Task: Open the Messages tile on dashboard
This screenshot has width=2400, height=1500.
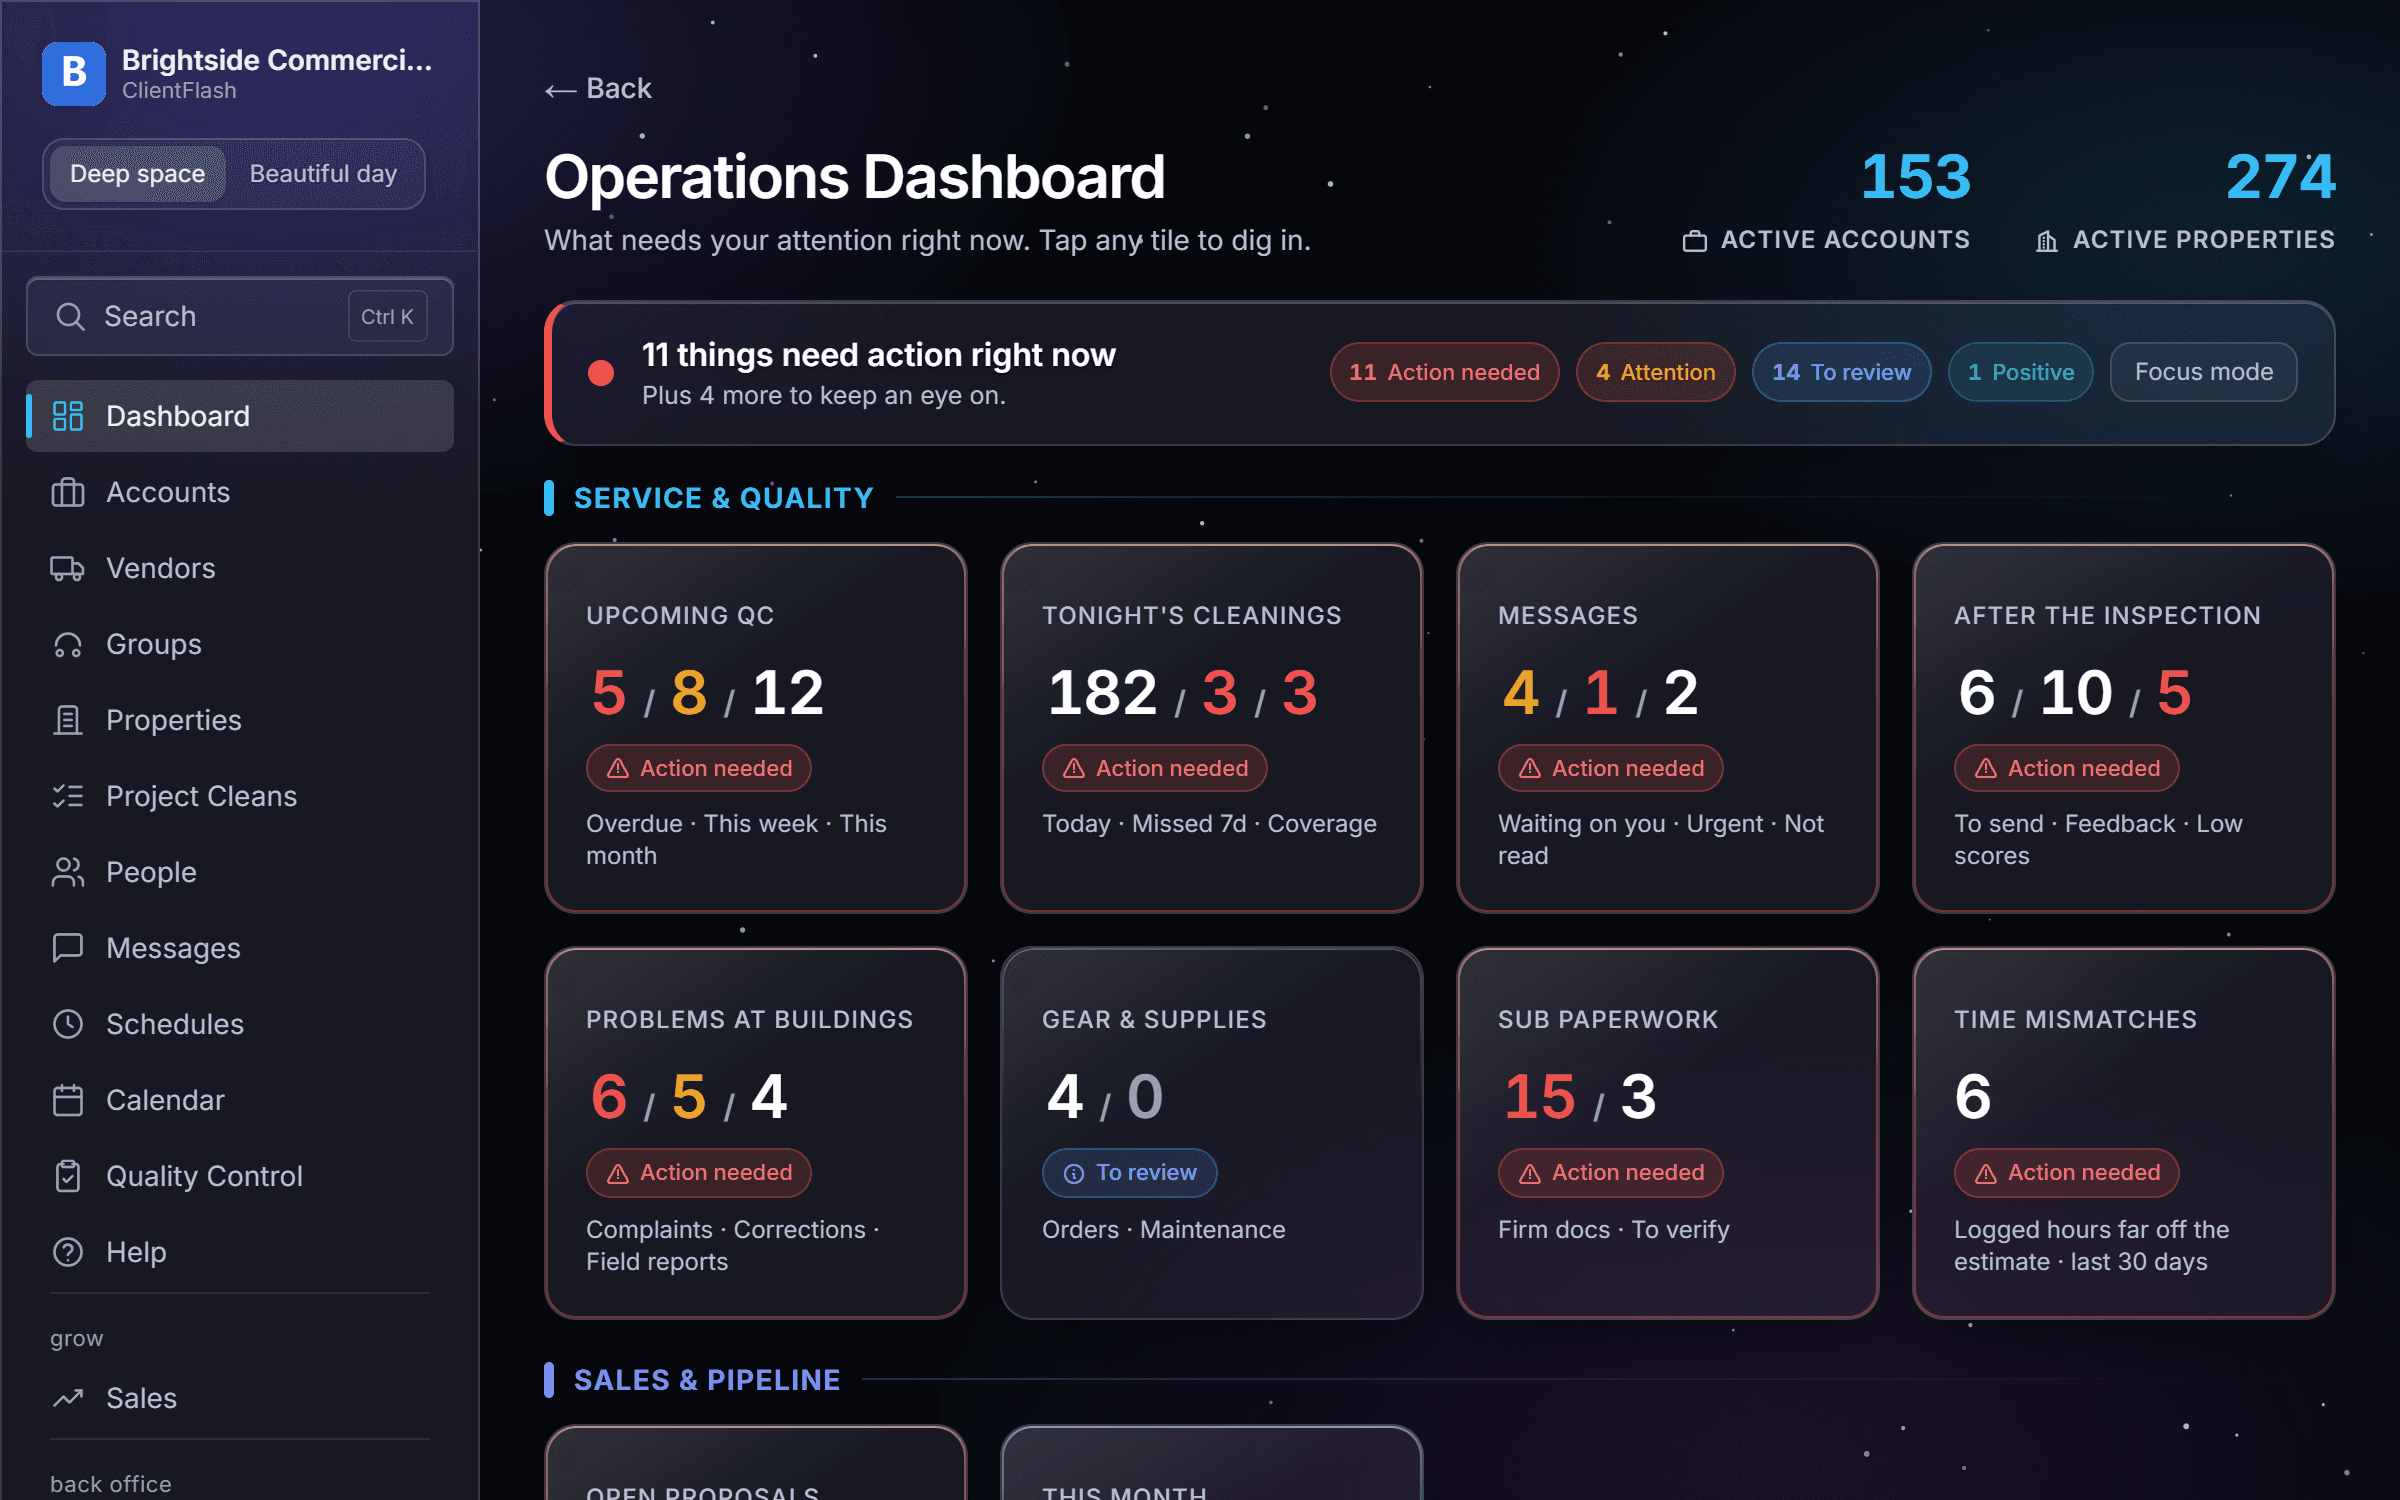Action: [1667, 728]
